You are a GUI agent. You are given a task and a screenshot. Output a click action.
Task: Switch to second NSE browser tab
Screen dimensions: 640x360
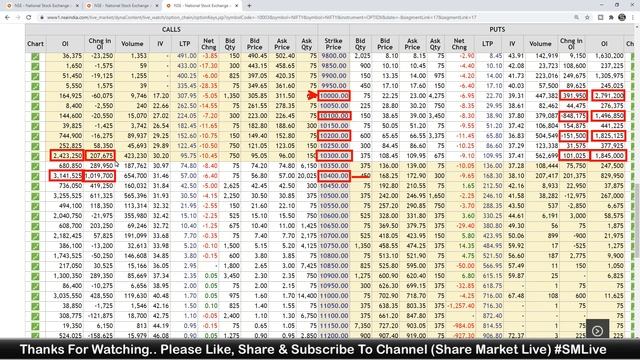tap(121, 6)
